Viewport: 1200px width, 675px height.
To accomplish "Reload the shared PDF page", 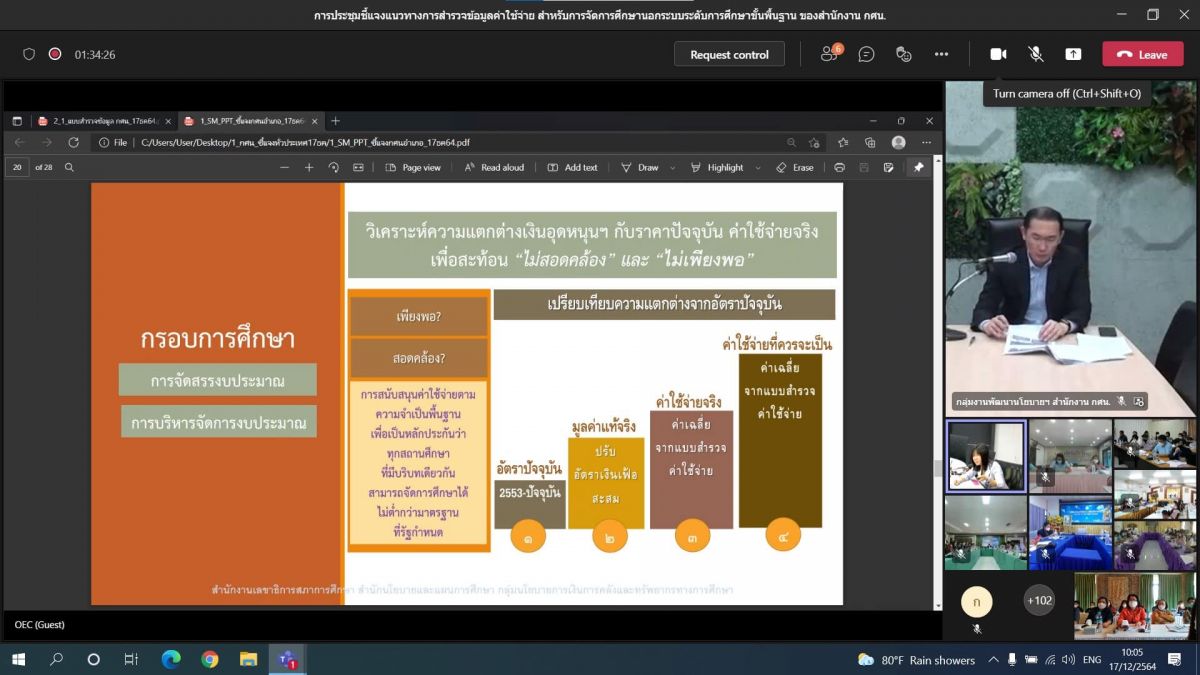I will pos(73,142).
